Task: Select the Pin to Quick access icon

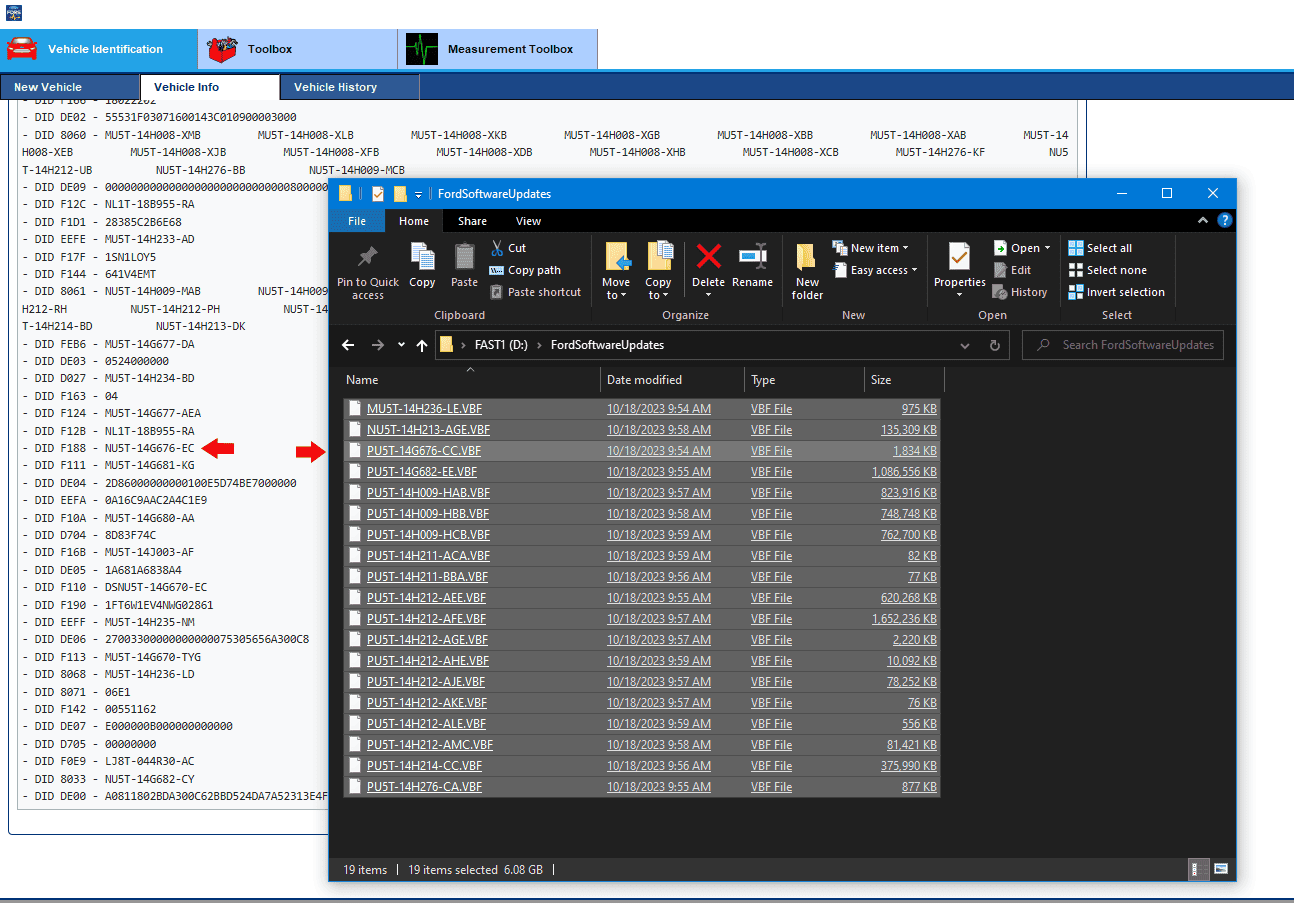Action: tap(367, 268)
